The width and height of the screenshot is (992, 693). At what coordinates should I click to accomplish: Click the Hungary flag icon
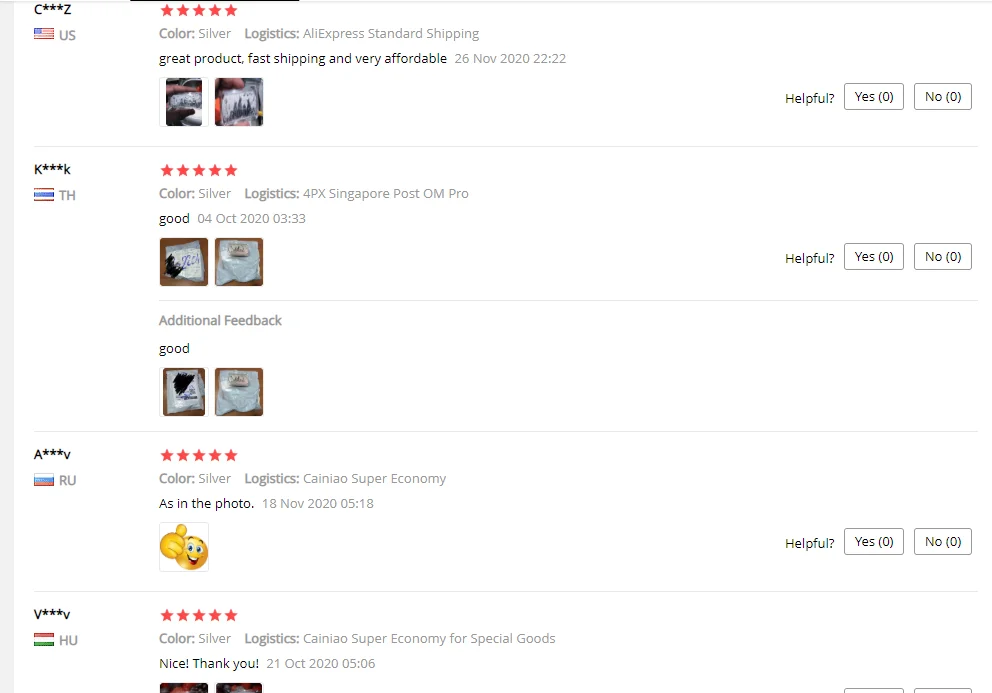click(44, 640)
